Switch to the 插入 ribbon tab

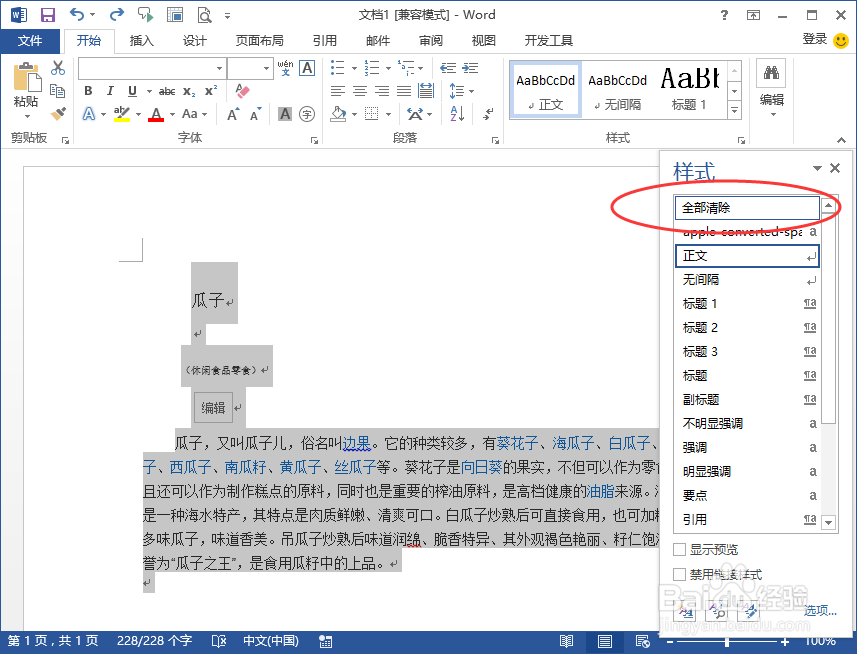click(140, 41)
